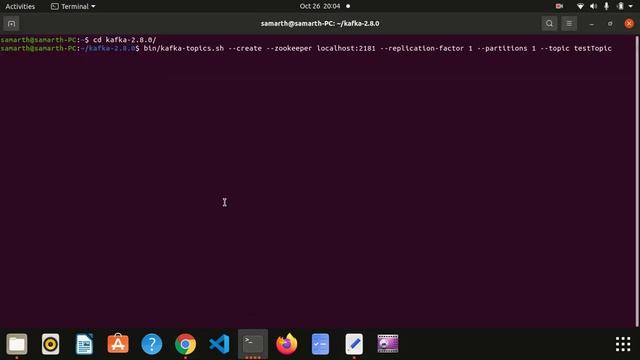Click the terminal vertical scrollbar
The width and height of the screenshot is (640, 360).
coord(637,181)
